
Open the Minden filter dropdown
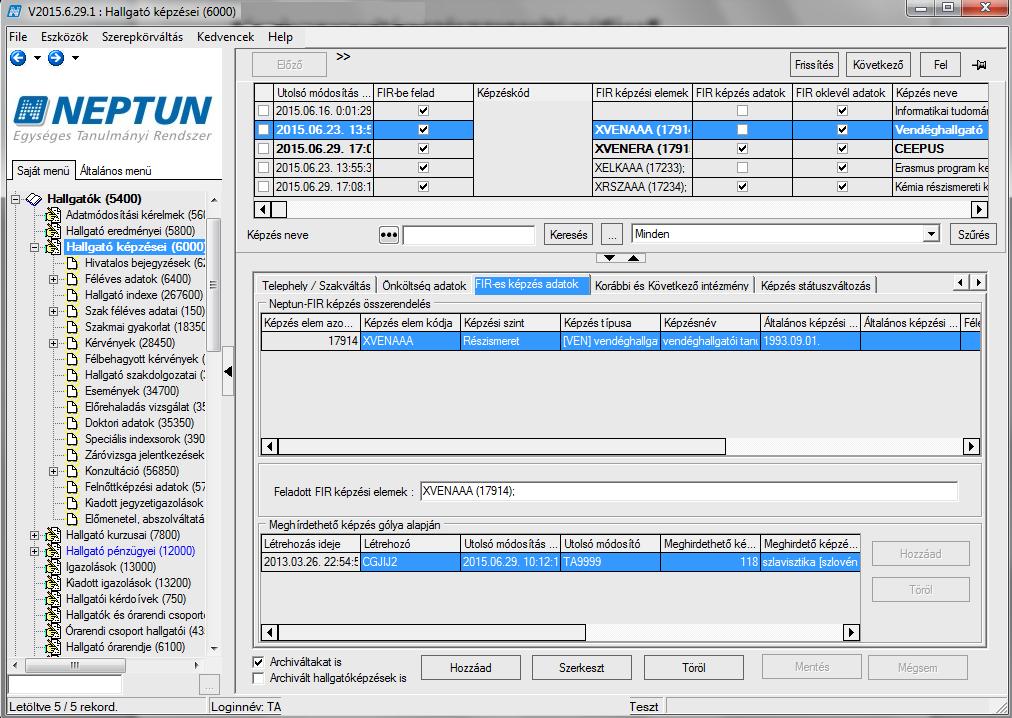tap(931, 234)
